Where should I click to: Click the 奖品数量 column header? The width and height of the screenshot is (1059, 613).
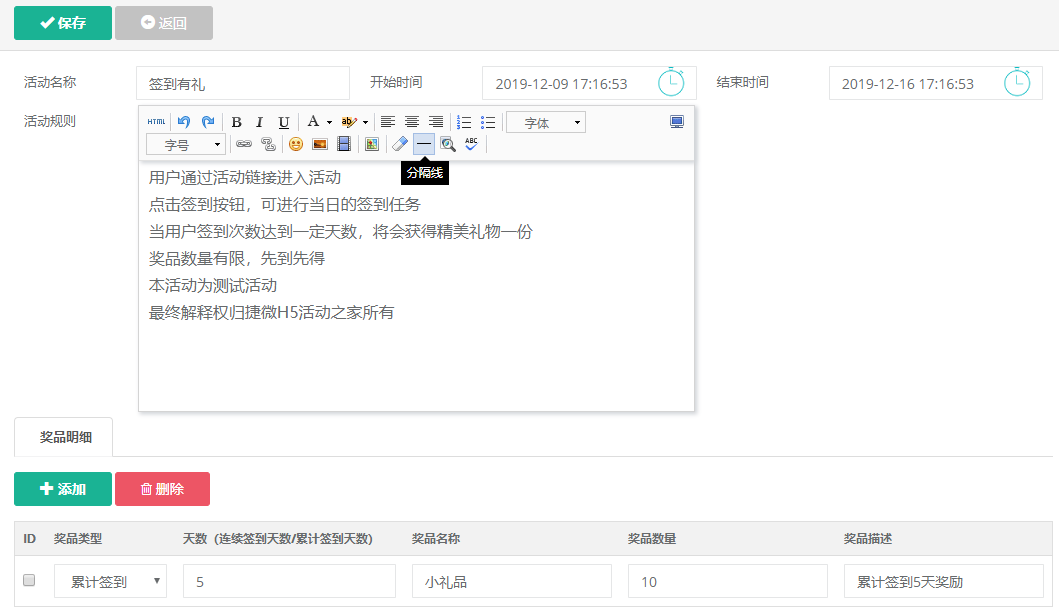(652, 539)
